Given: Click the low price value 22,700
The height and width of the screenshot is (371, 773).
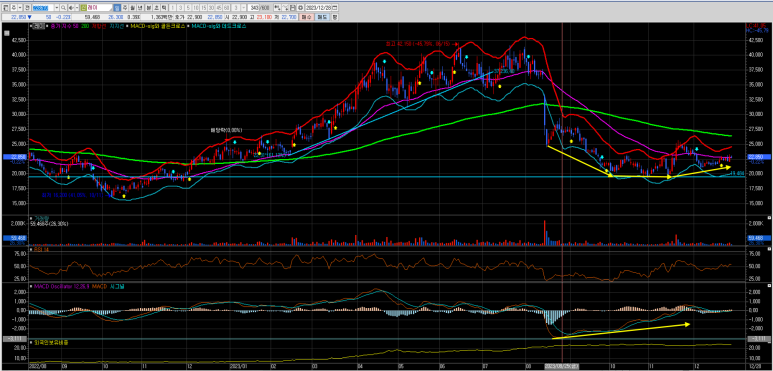Looking at the screenshot, I should point(288,17).
